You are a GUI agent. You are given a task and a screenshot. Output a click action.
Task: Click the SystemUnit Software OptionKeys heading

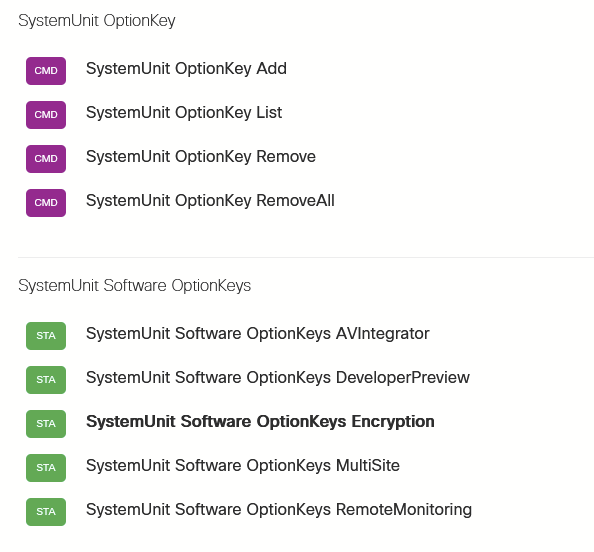[134, 286]
